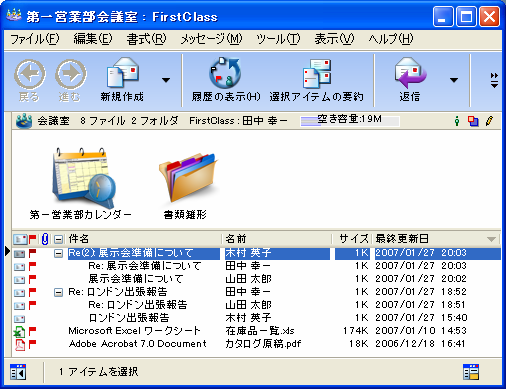Collapse the Re: ロンドン出張報告 thread
506x389 pixels.
point(58,293)
